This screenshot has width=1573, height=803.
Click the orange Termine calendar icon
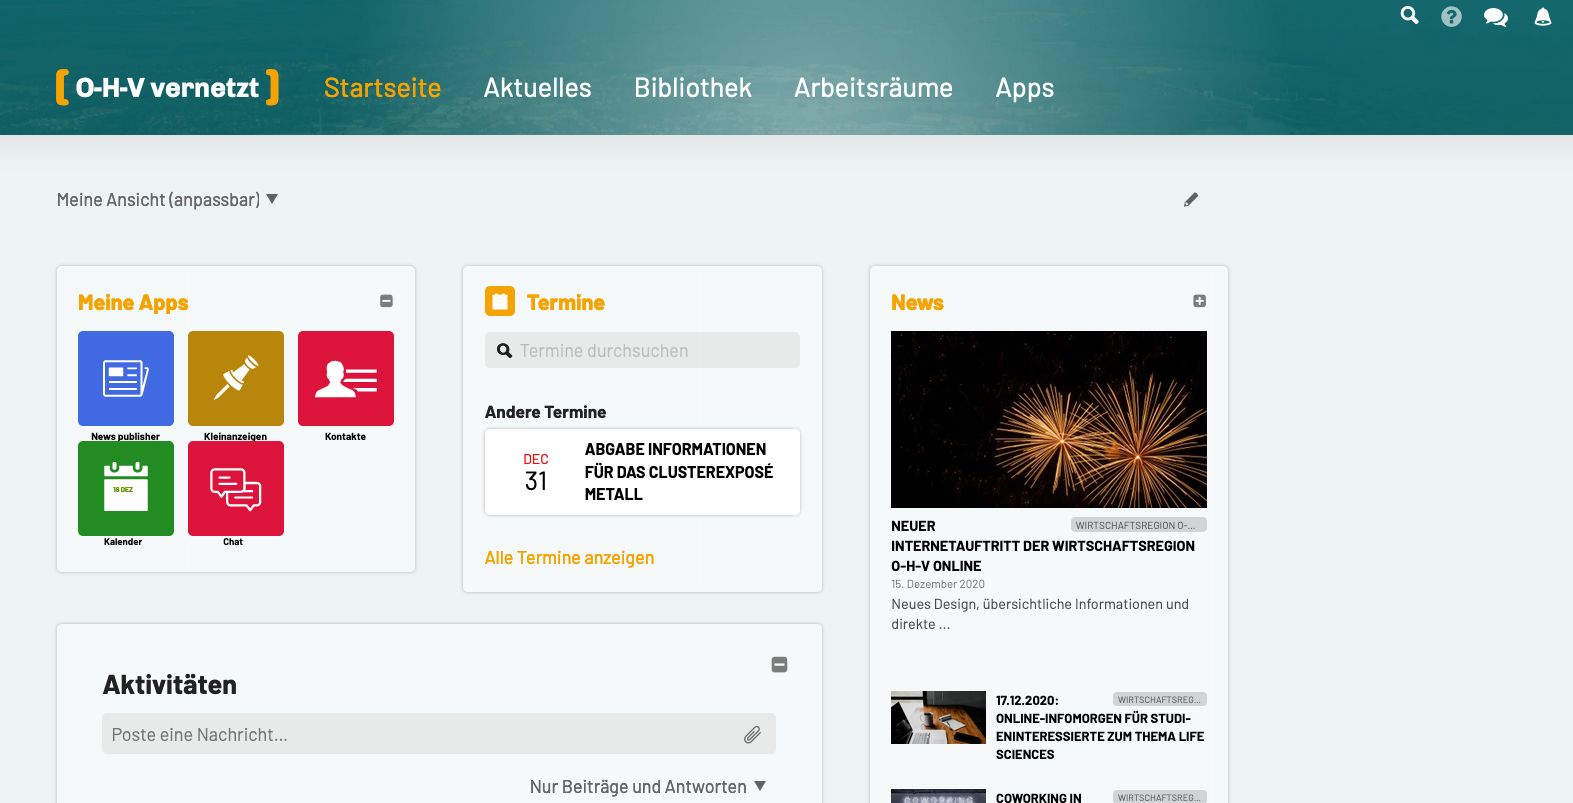tap(500, 301)
